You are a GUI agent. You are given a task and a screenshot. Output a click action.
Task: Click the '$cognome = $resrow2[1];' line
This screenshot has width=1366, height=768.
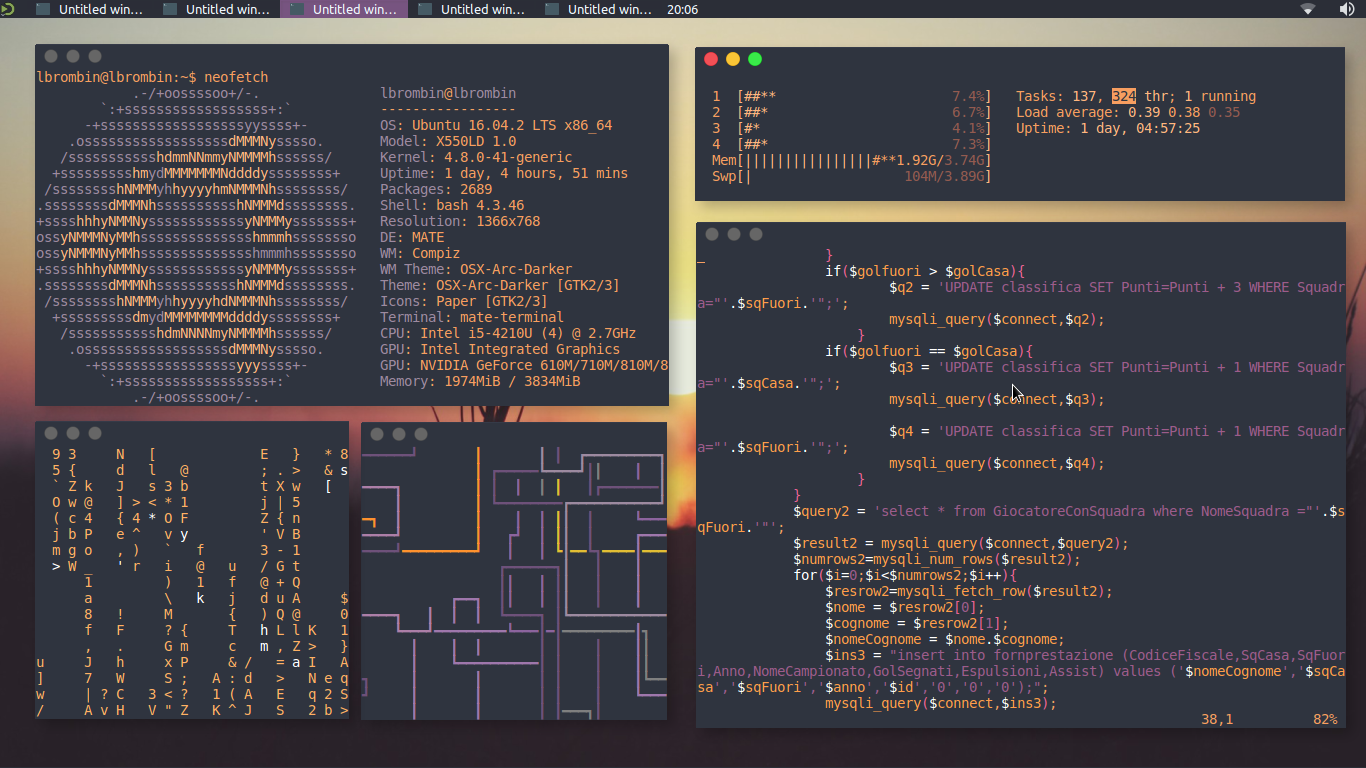917,623
